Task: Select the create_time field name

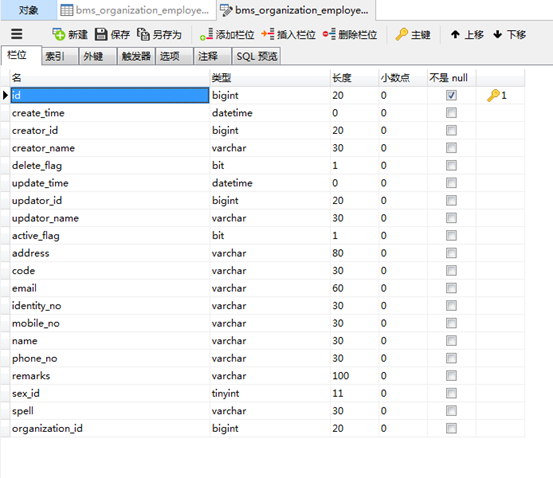Action: [x=110, y=113]
